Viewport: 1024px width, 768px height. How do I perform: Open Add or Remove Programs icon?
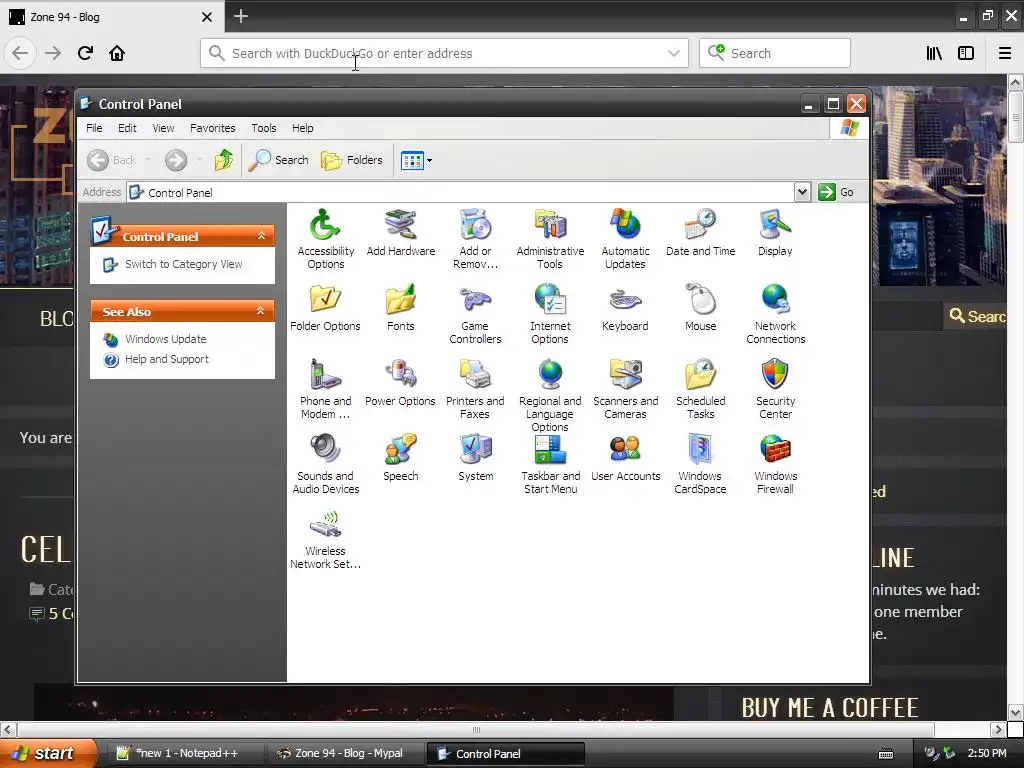[x=475, y=239]
